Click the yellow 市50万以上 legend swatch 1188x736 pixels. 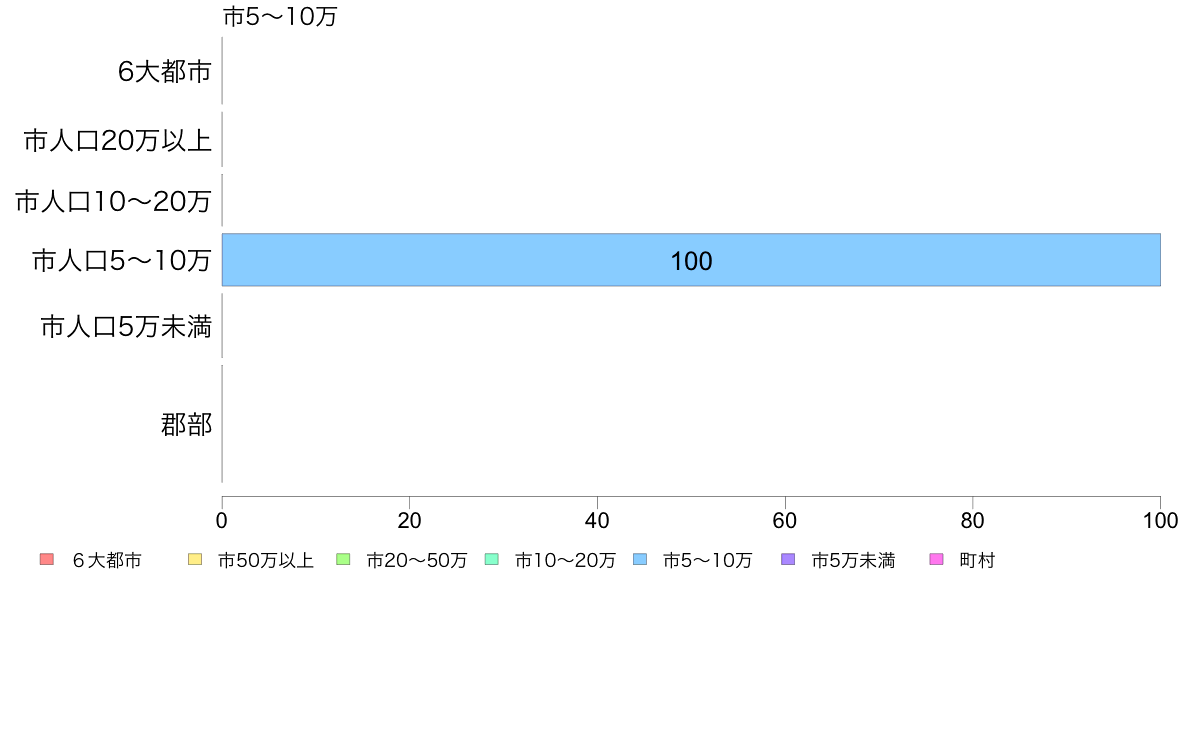click(x=195, y=559)
